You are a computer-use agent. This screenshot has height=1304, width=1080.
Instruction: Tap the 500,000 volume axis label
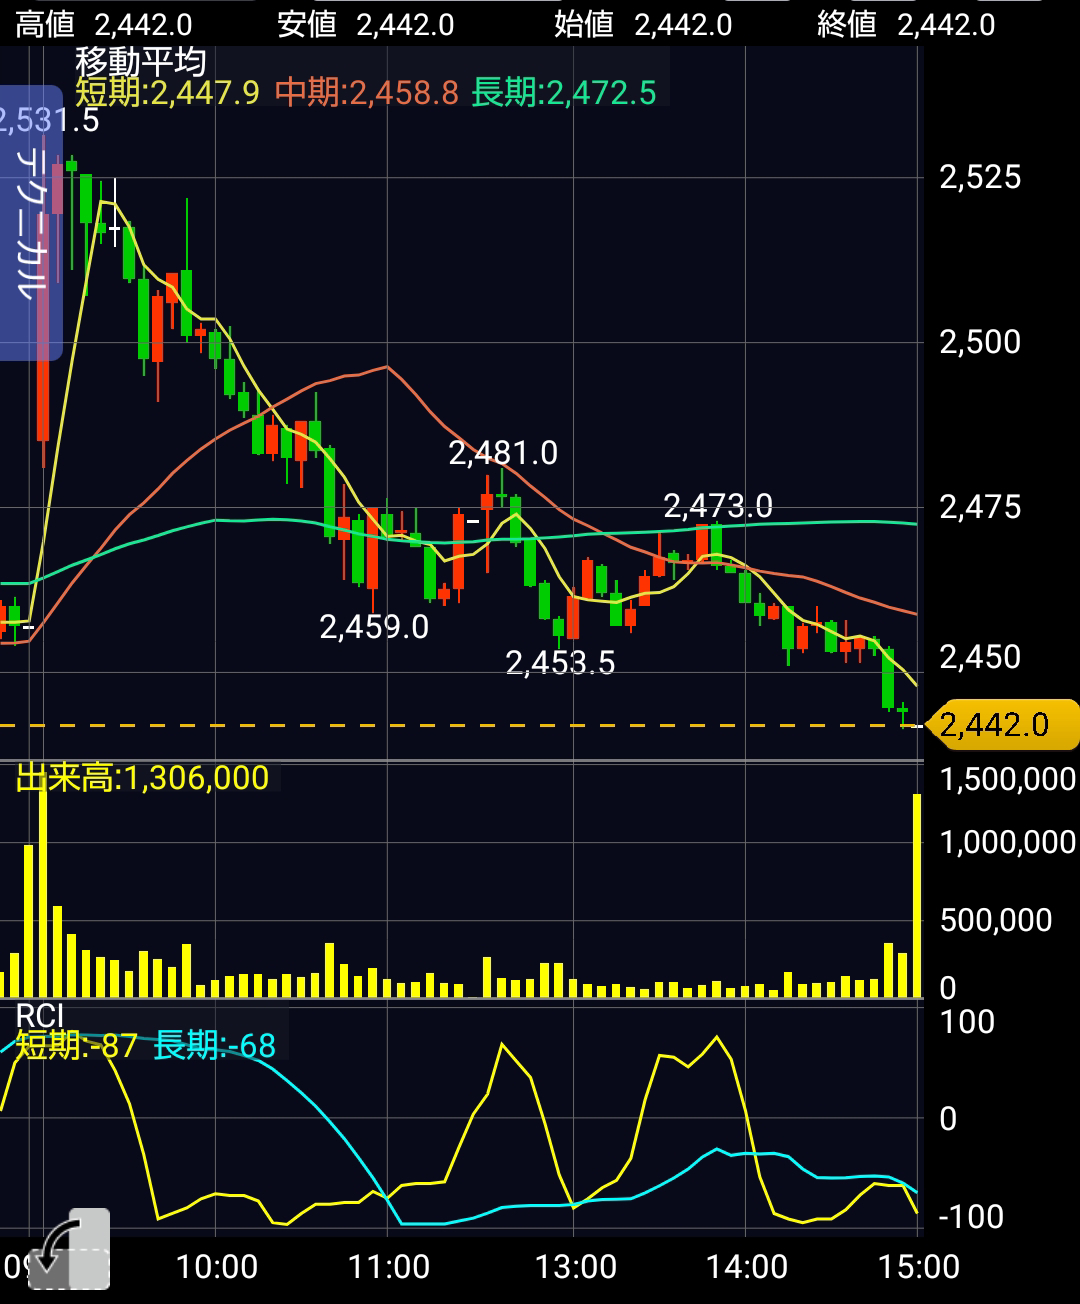(996, 920)
